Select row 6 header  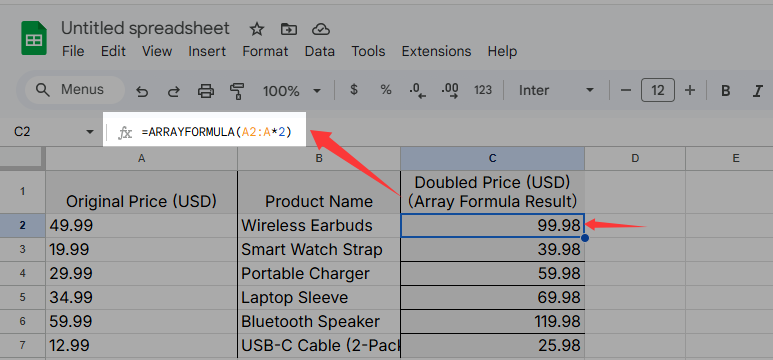[x=22, y=322]
